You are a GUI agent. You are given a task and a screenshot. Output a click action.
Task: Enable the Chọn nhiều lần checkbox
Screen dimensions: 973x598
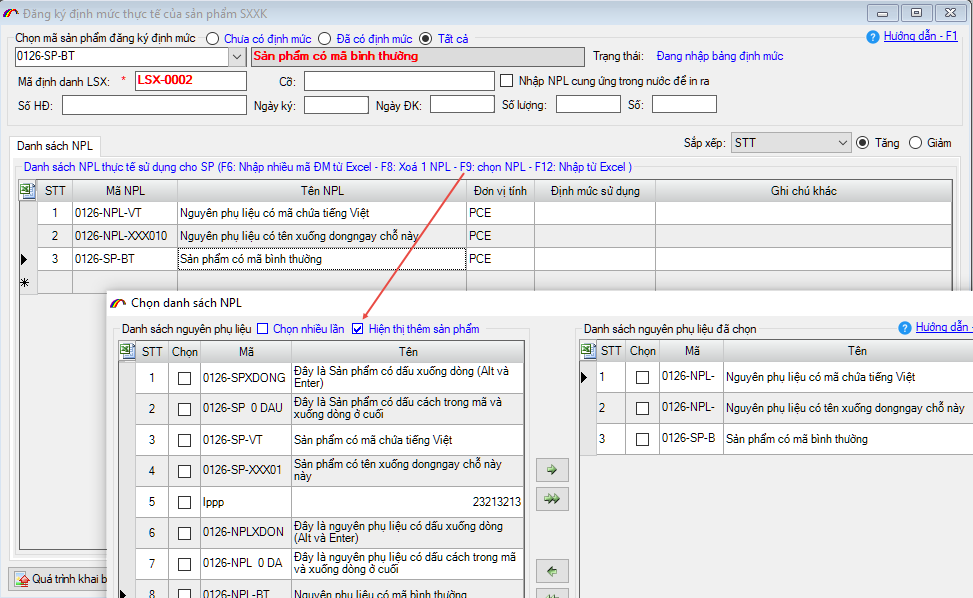click(263, 329)
